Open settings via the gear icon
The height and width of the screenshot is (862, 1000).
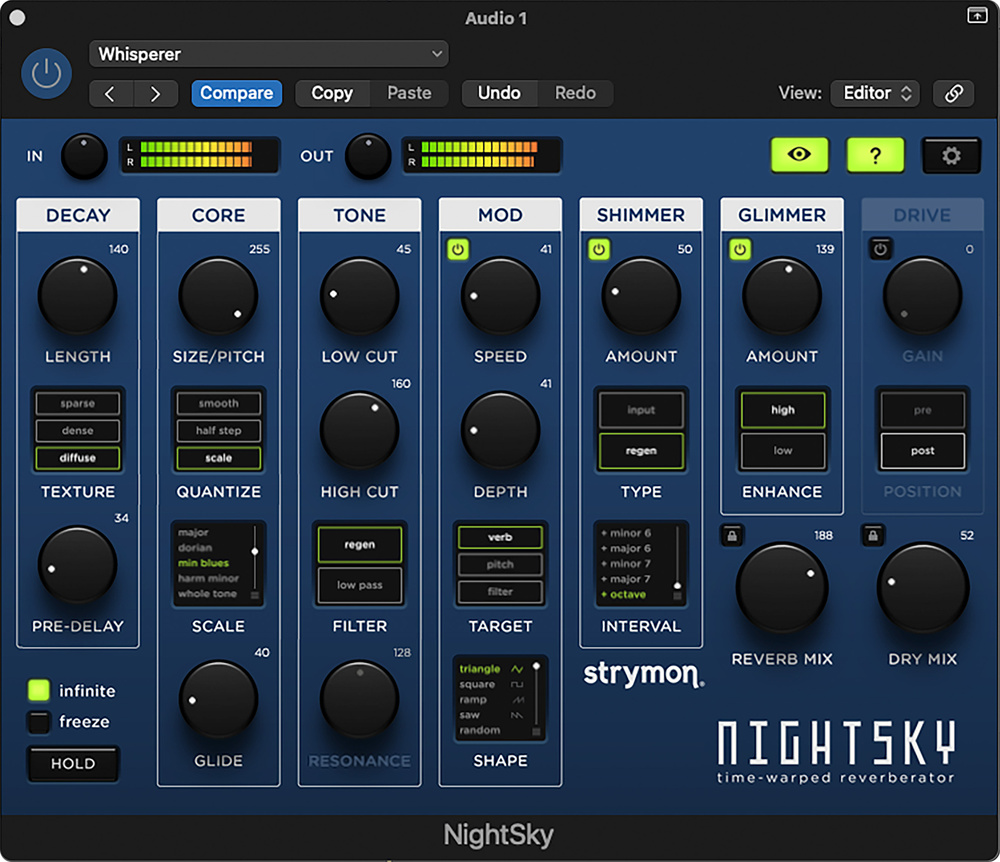(951, 155)
